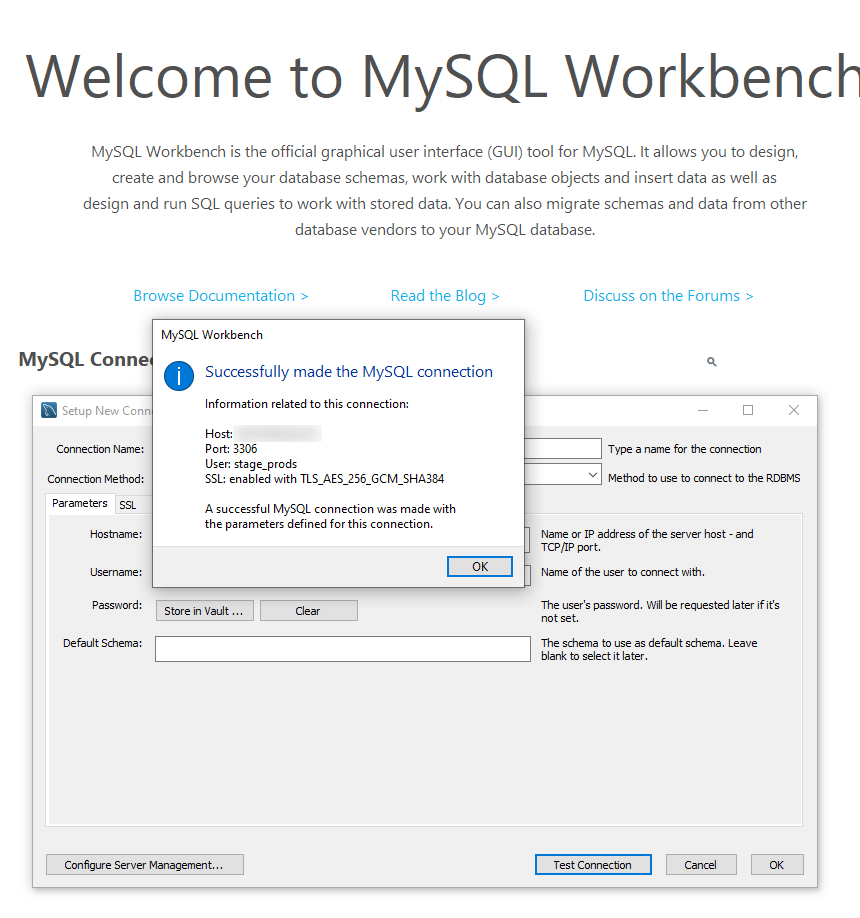Open Configure Server Management

tap(145, 865)
